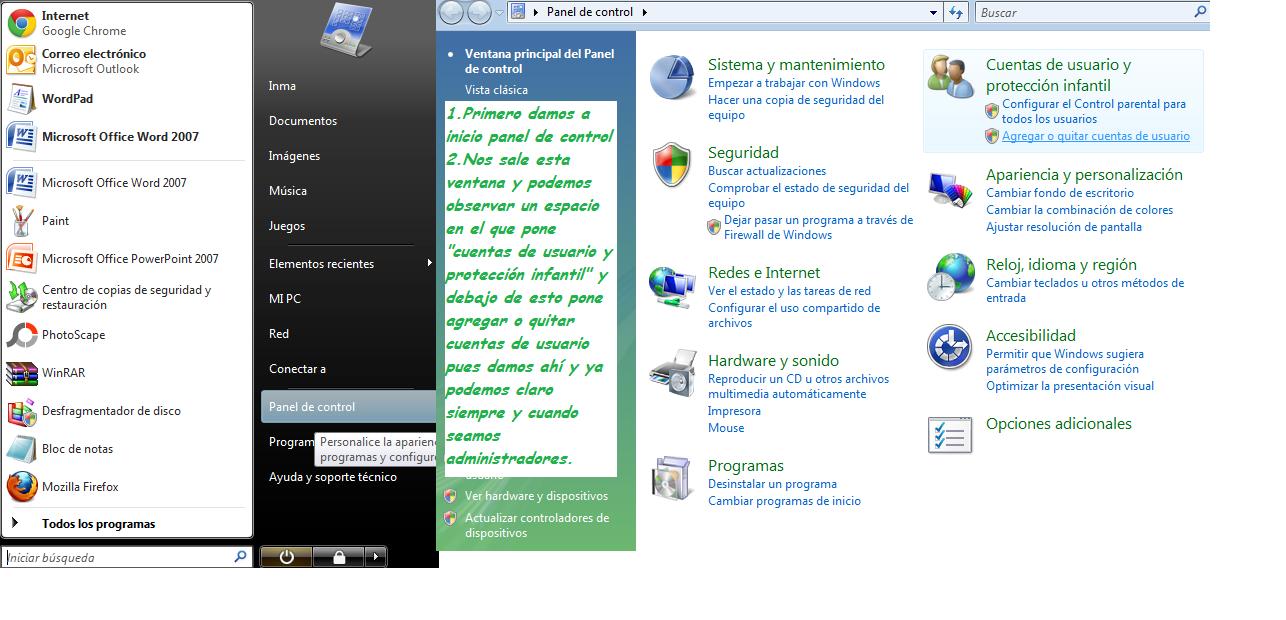Screen dimensions: 1286x620
Task: Click the magnifier icon in Control Panel search
Action: click(x=1200, y=12)
